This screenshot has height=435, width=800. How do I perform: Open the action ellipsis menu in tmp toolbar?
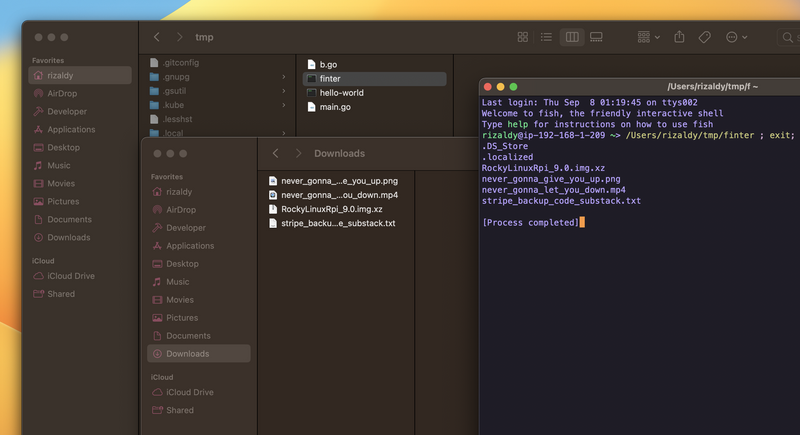point(736,37)
